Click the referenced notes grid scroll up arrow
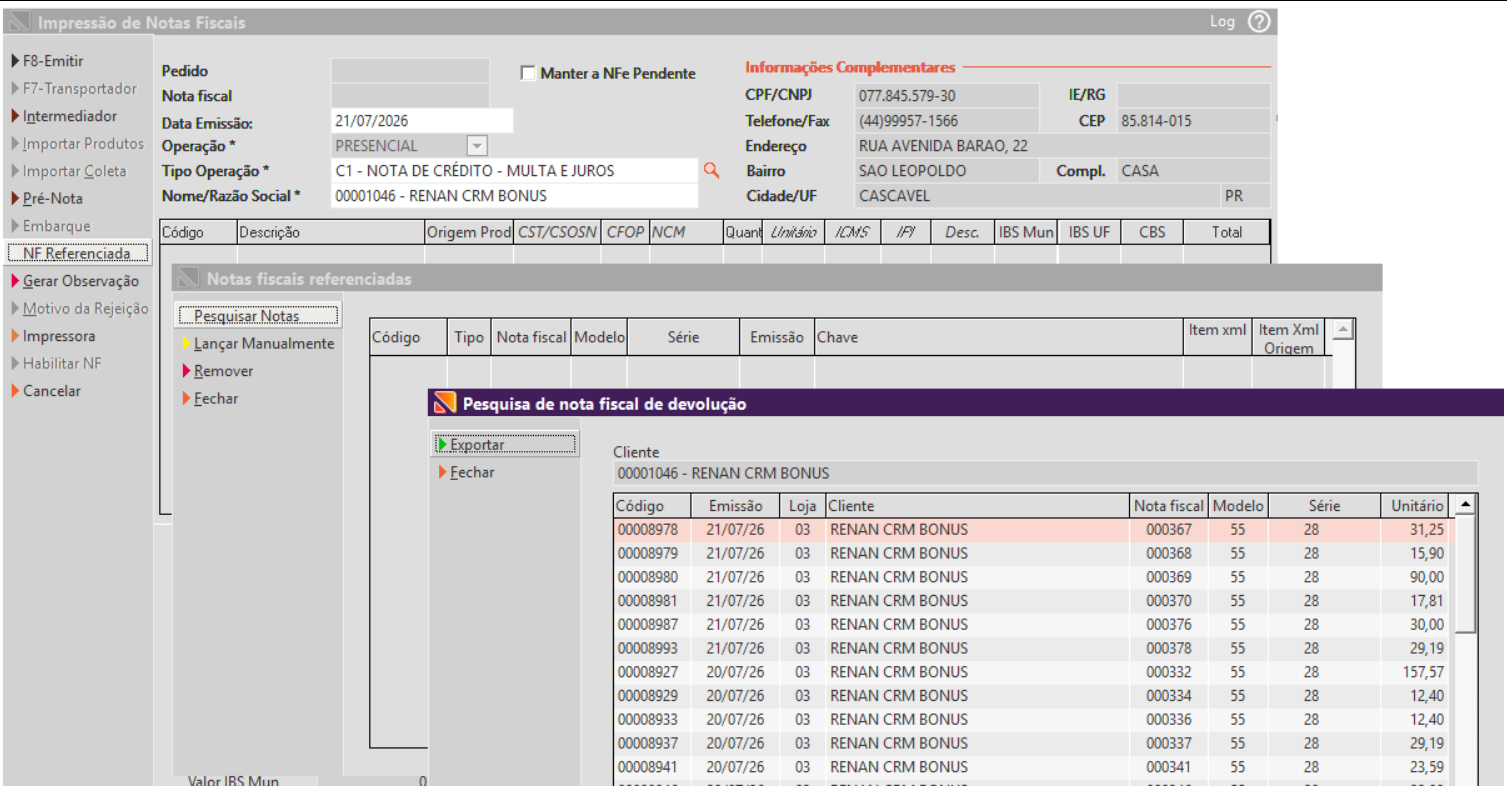Viewport: 1507px width, 786px height. pyautogui.click(x=1344, y=328)
